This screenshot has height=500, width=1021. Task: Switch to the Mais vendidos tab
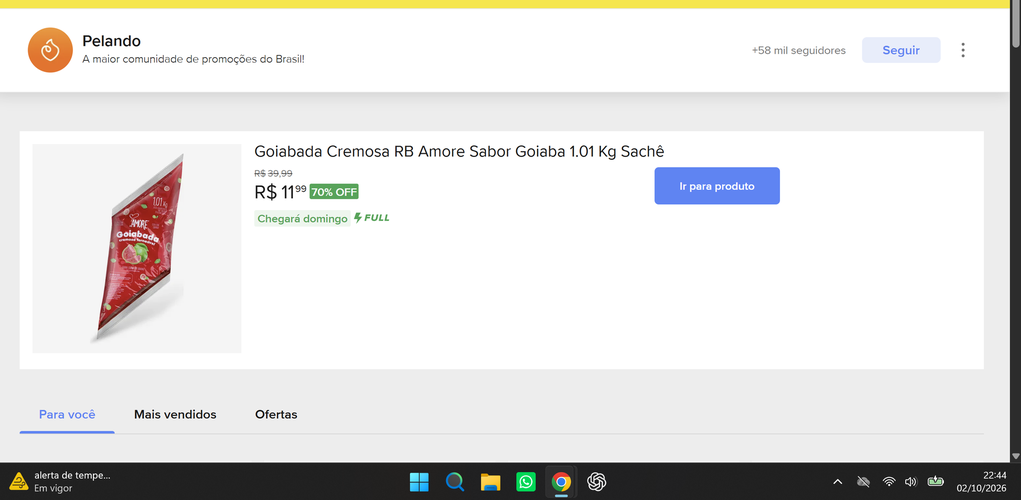pyautogui.click(x=175, y=415)
